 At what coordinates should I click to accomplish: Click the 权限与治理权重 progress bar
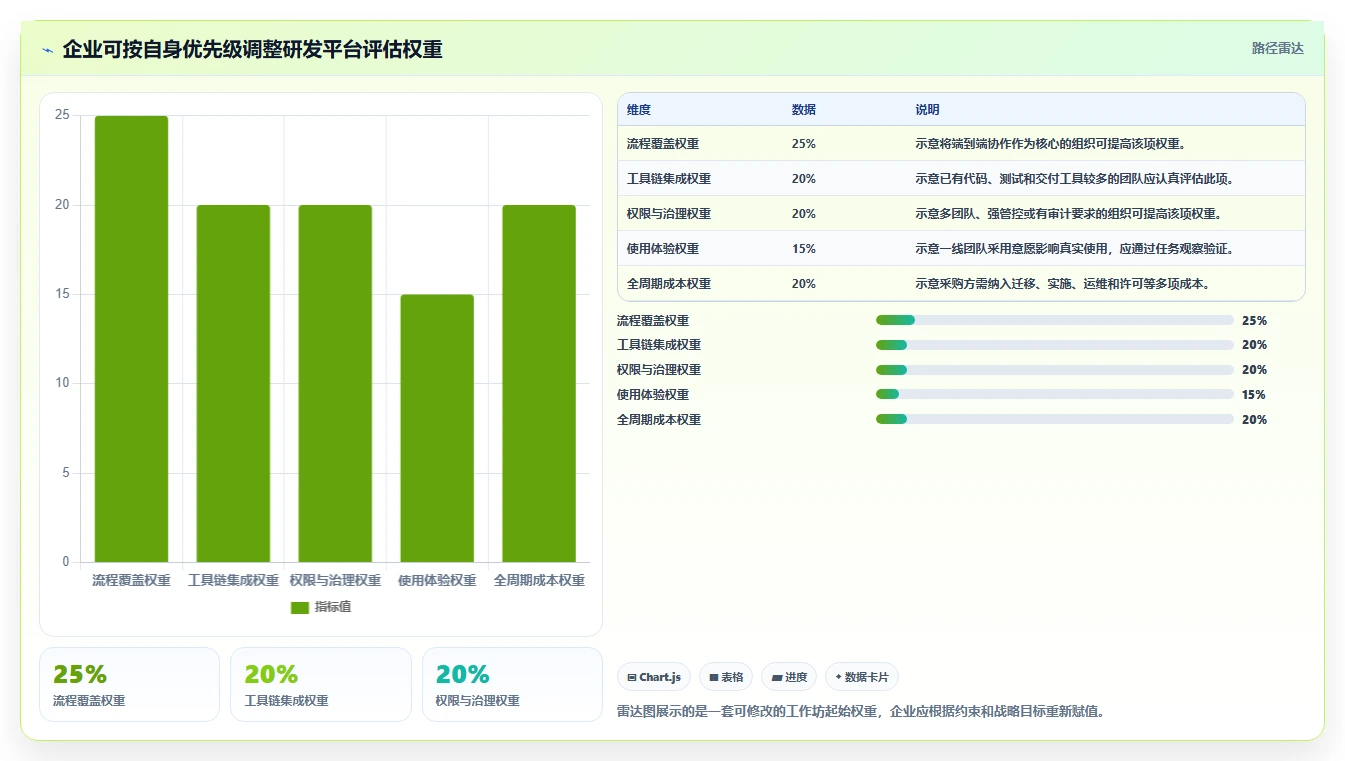[1055, 370]
